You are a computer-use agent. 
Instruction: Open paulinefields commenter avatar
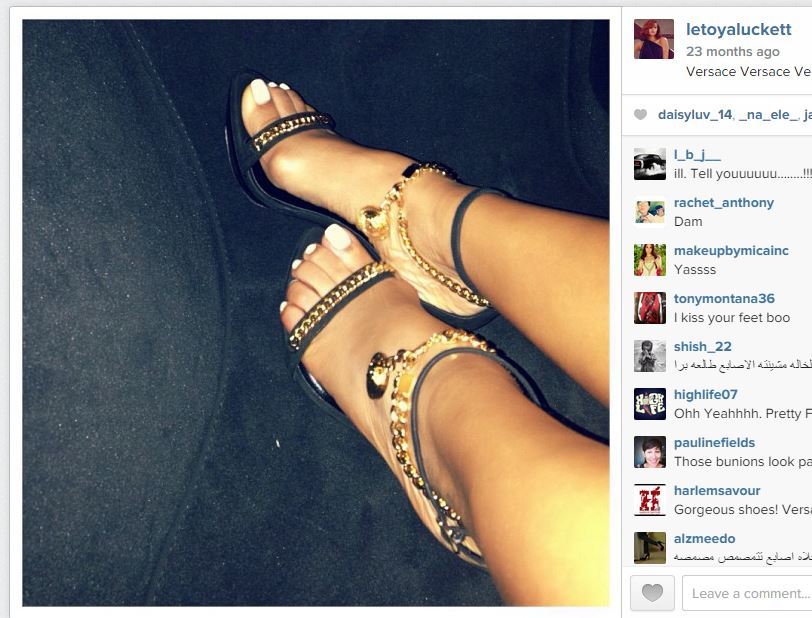650,452
